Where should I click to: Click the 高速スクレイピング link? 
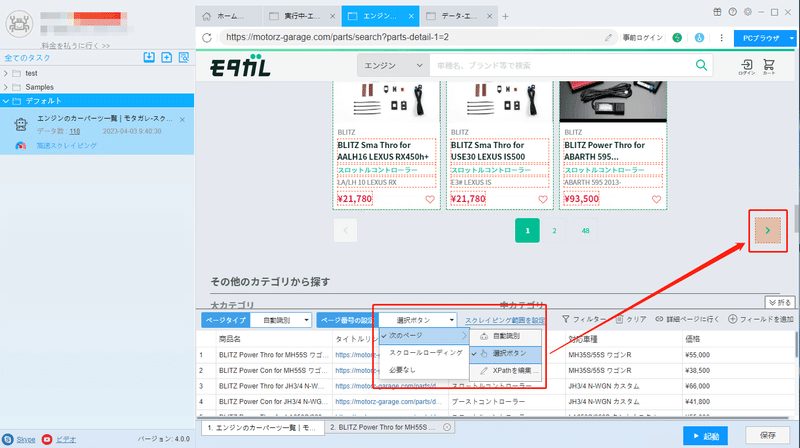(x=66, y=146)
